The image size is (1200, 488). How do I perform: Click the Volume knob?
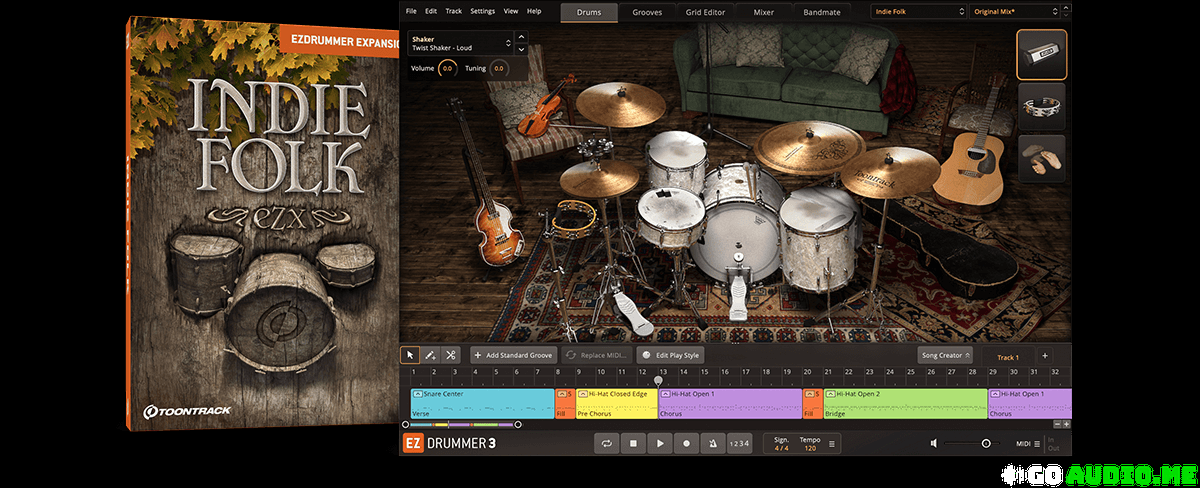pyautogui.click(x=447, y=69)
